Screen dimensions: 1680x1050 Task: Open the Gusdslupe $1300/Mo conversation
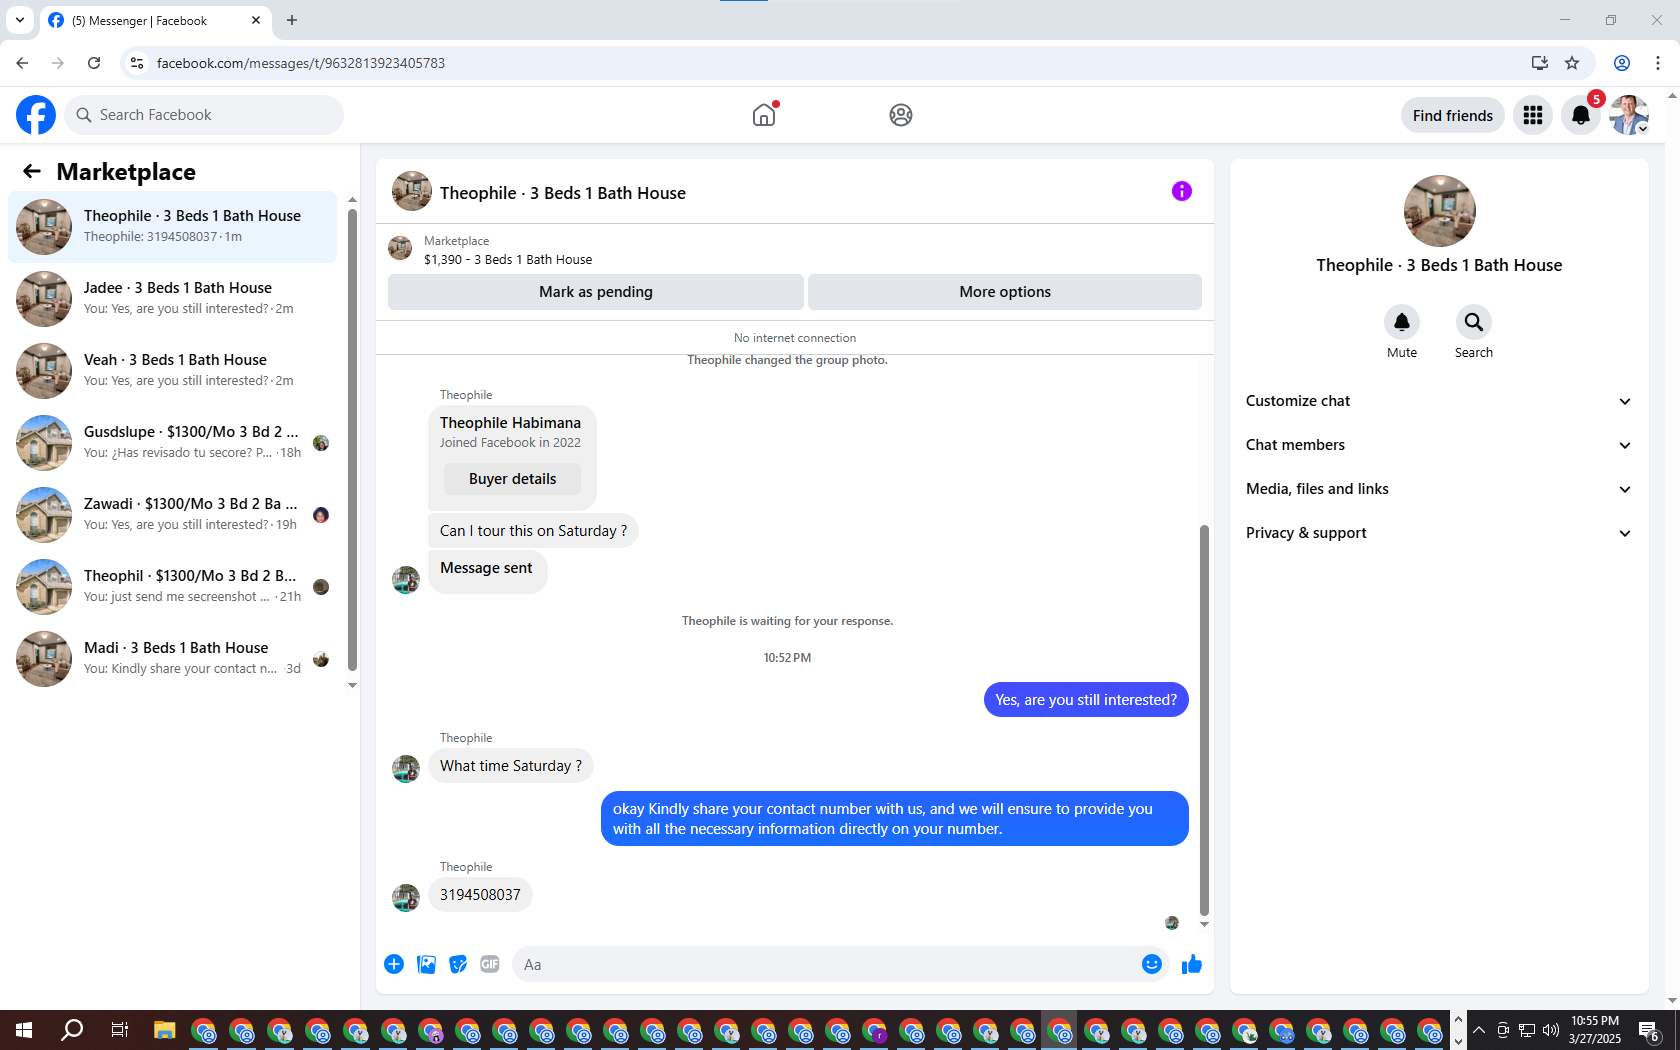coord(172,443)
